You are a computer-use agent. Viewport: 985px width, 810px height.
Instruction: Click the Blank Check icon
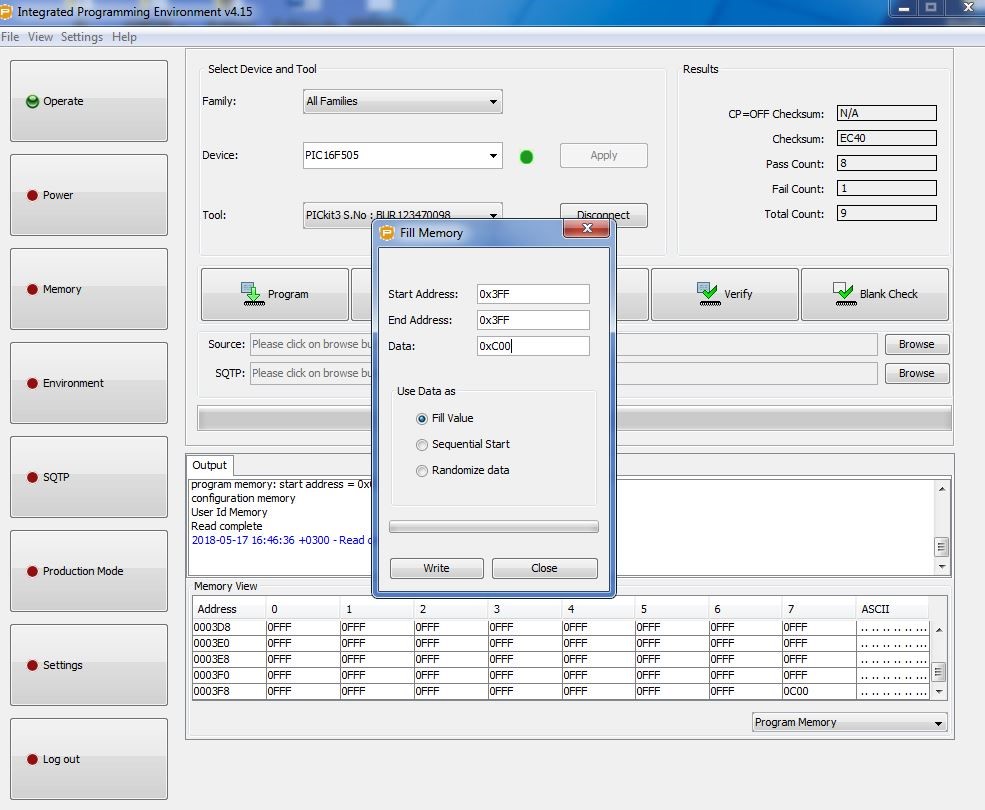point(844,294)
